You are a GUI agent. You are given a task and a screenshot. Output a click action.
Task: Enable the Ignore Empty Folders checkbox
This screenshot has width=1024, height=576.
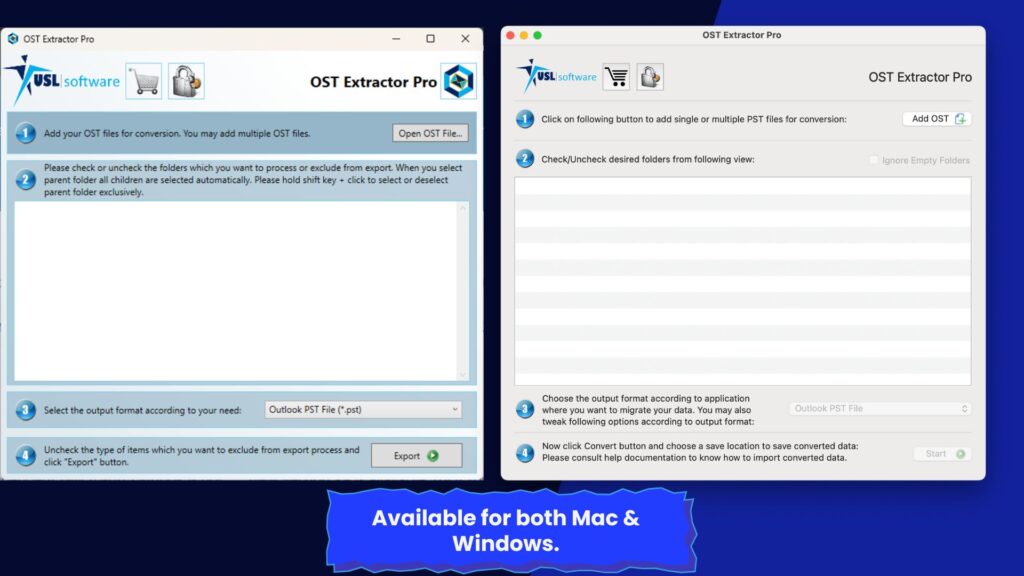[874, 160]
